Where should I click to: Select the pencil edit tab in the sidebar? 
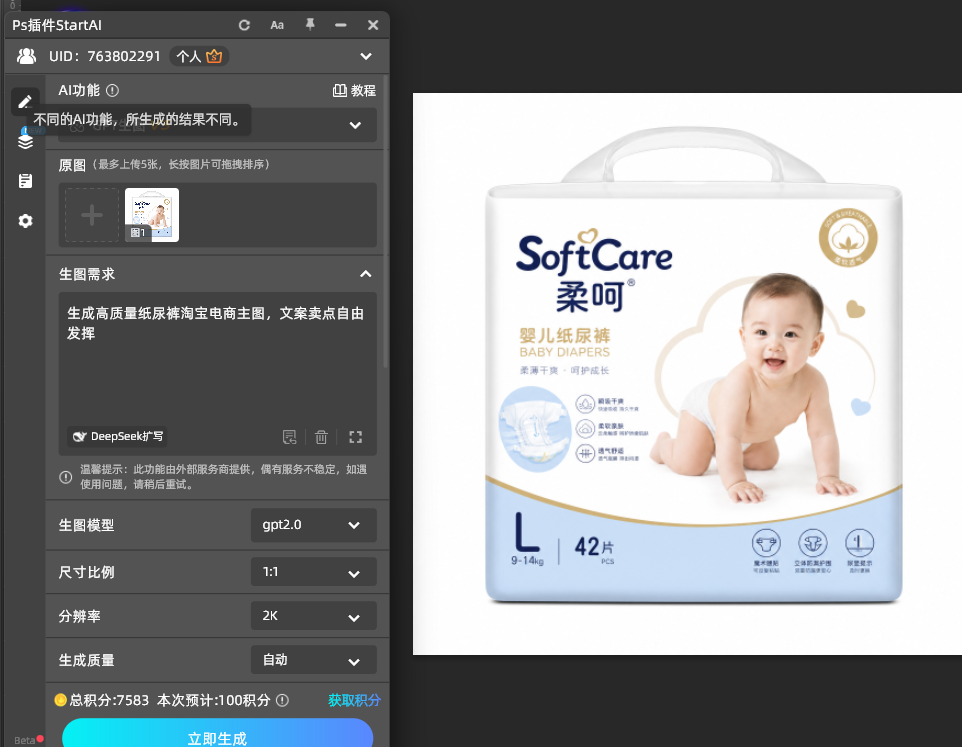(25, 101)
